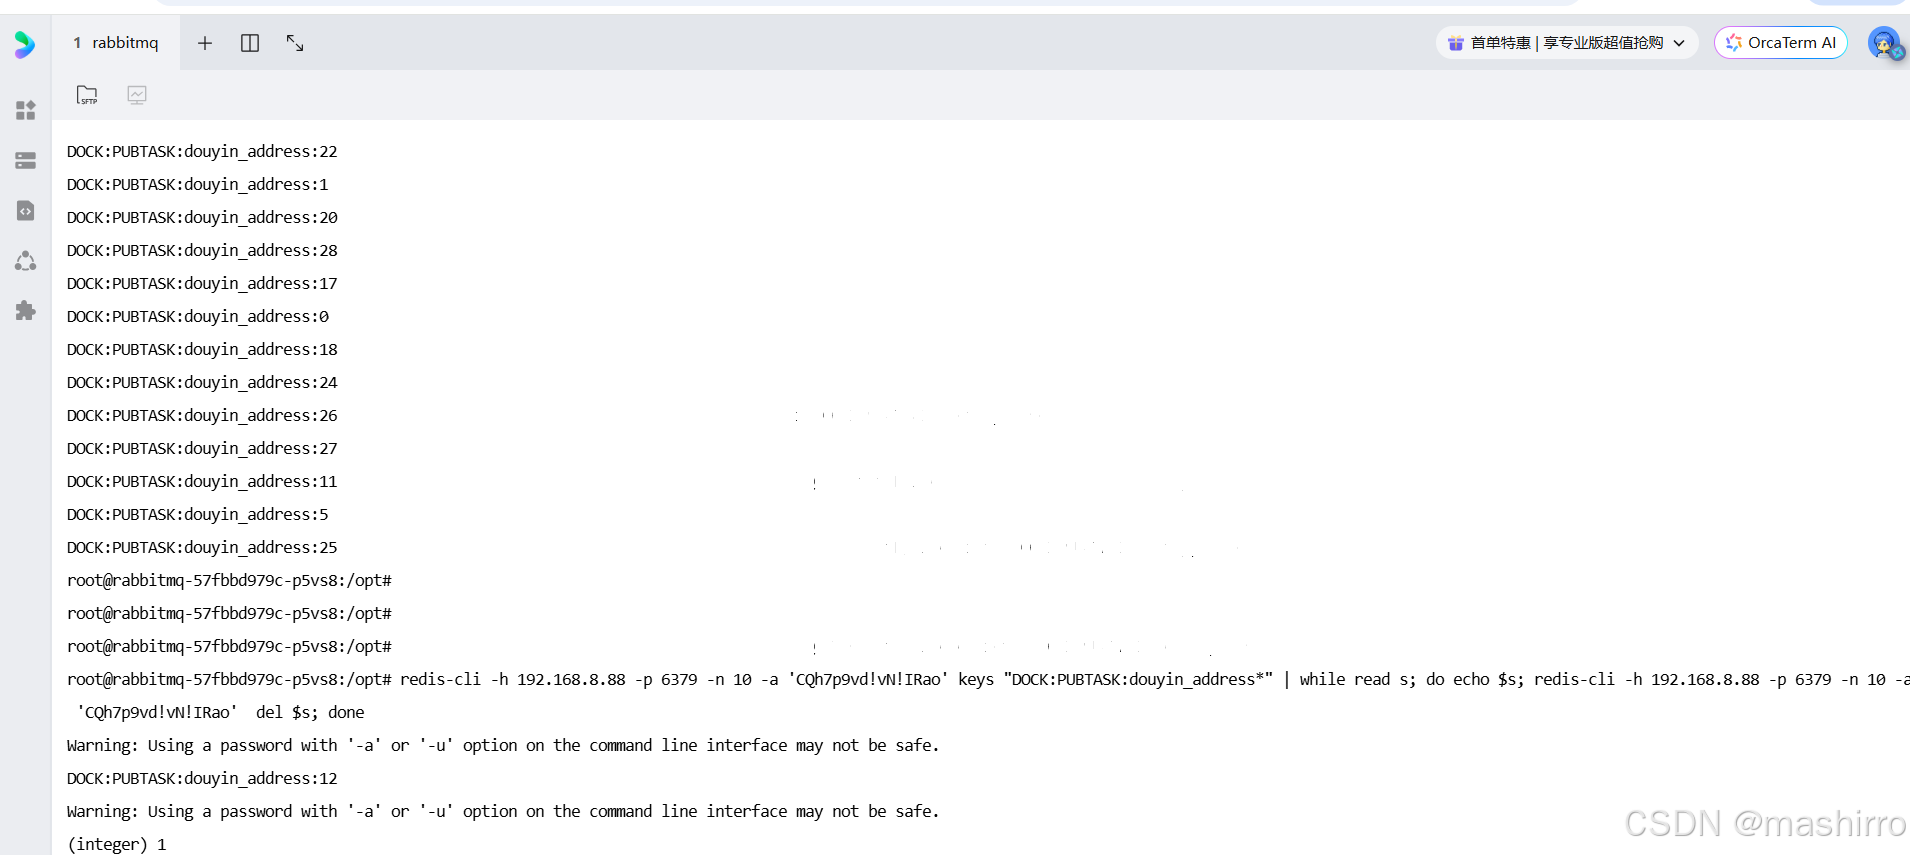
Task: Split the terminal pane
Action: click(x=250, y=43)
